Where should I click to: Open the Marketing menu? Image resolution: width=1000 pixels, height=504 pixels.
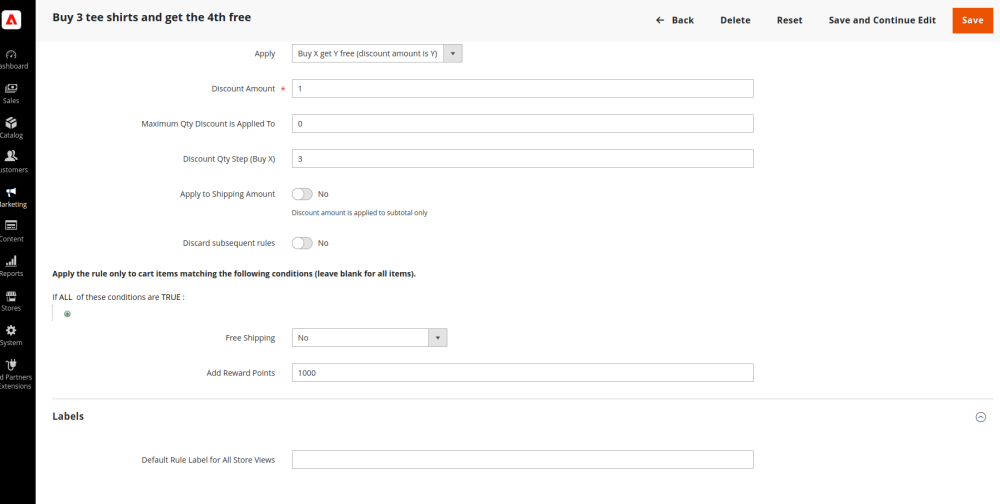11,196
